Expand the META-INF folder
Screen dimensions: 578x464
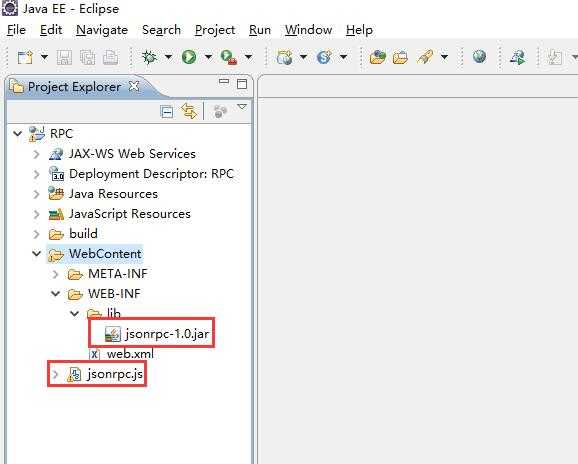55,274
